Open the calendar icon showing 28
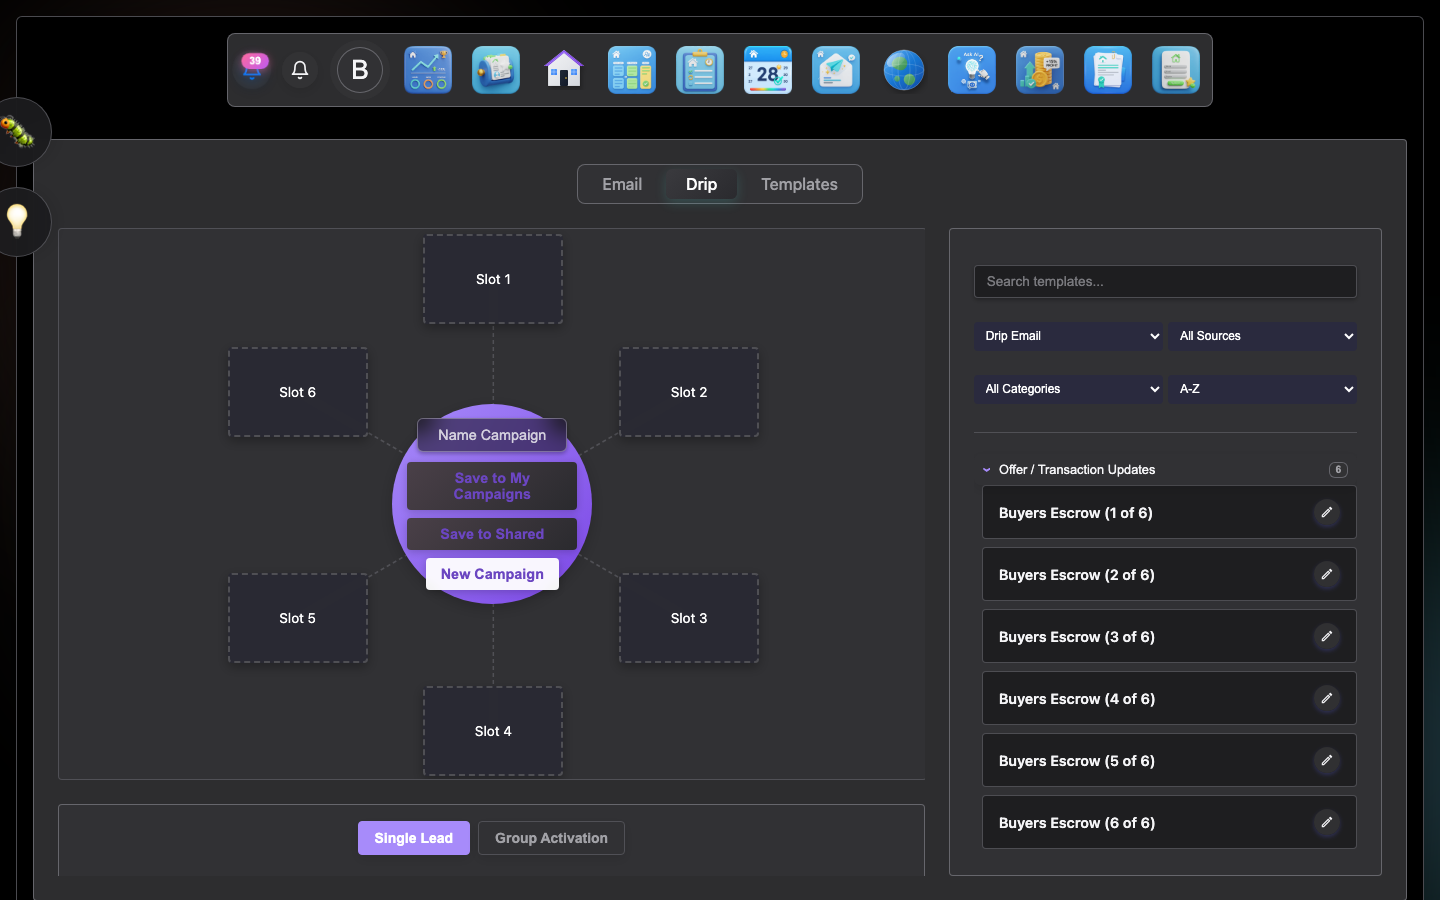1440x900 pixels. [x=768, y=70]
